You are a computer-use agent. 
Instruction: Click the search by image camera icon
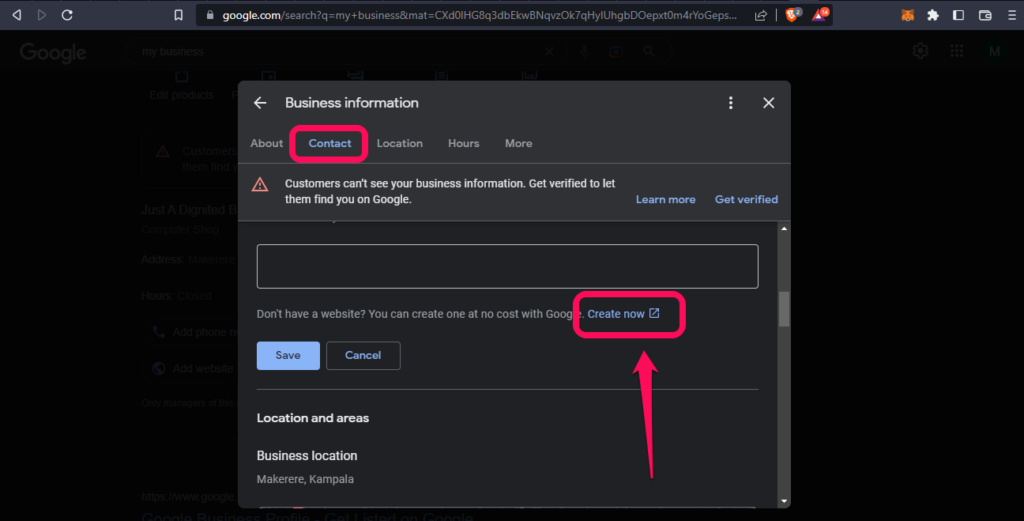point(616,51)
